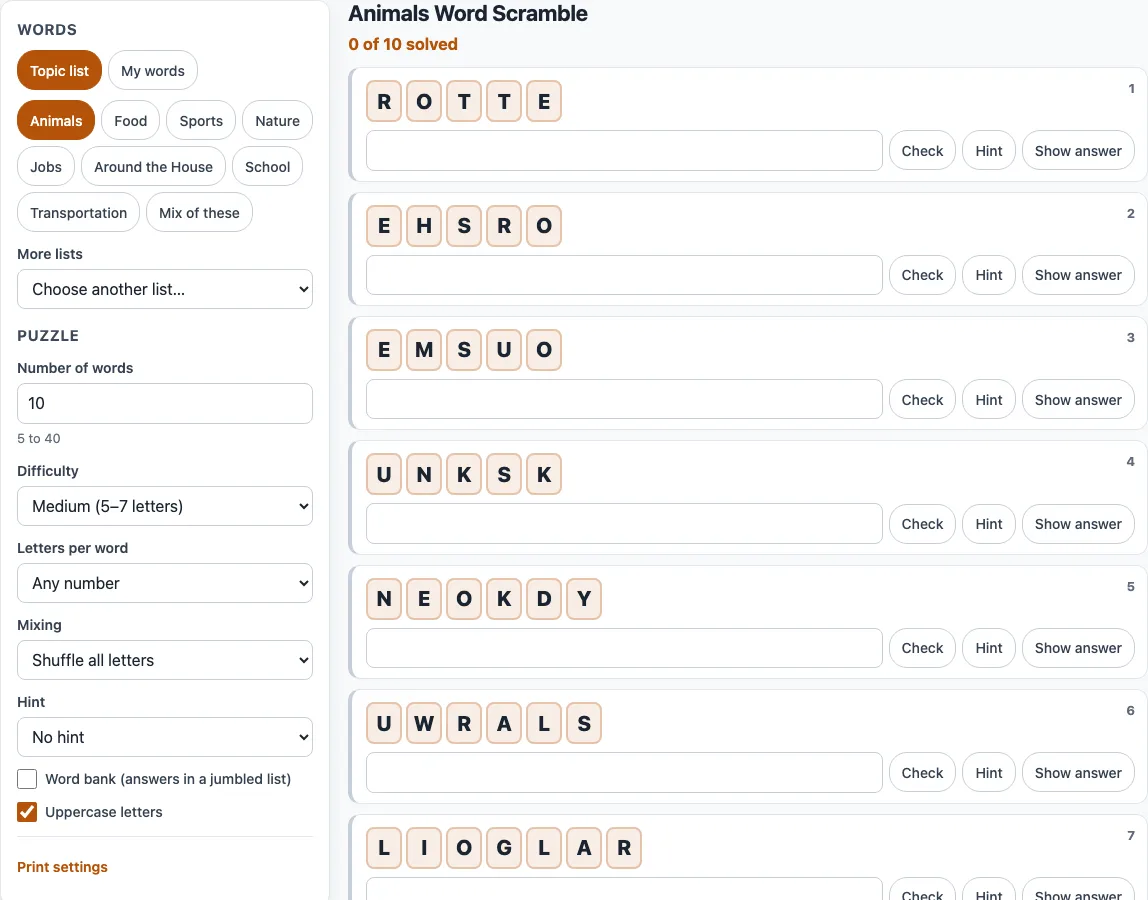Open the Choose another list dropdown
The image size is (1148, 900).
(165, 289)
